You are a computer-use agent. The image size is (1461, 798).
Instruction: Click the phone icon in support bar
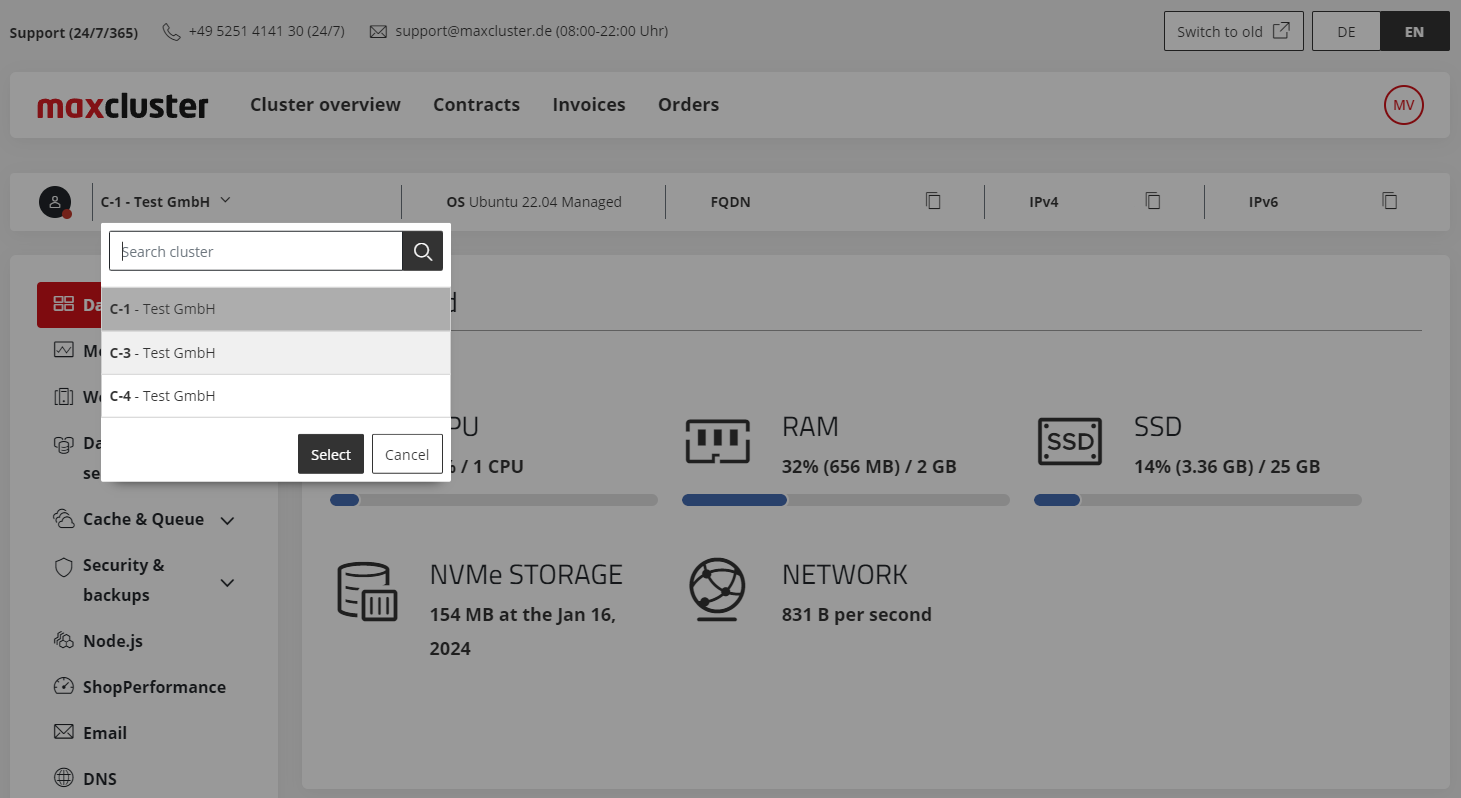[x=171, y=31]
